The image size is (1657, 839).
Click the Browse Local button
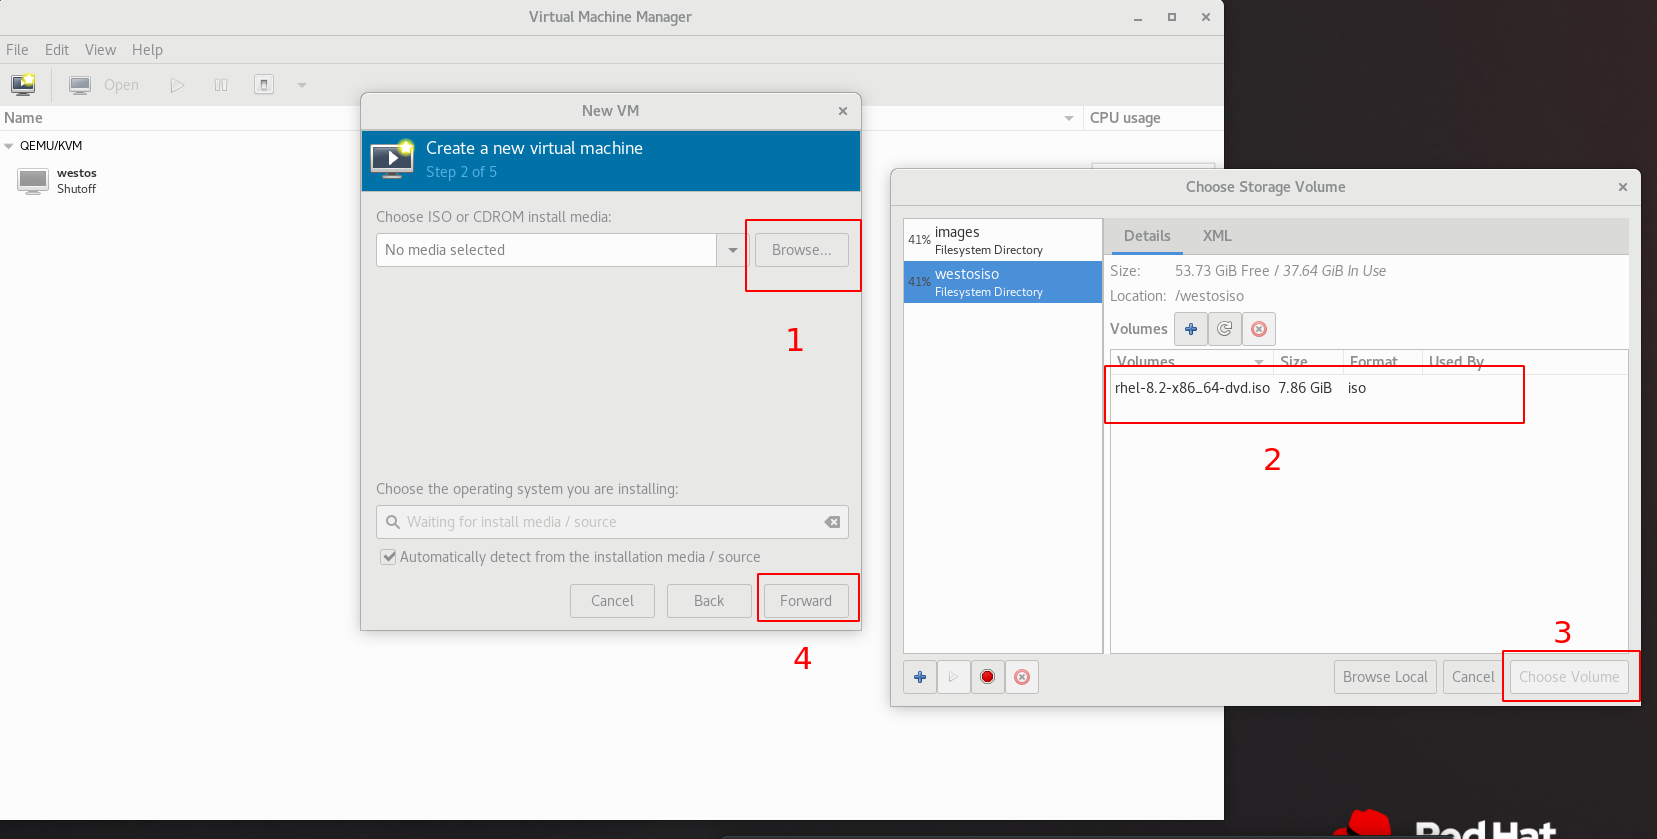coord(1385,677)
